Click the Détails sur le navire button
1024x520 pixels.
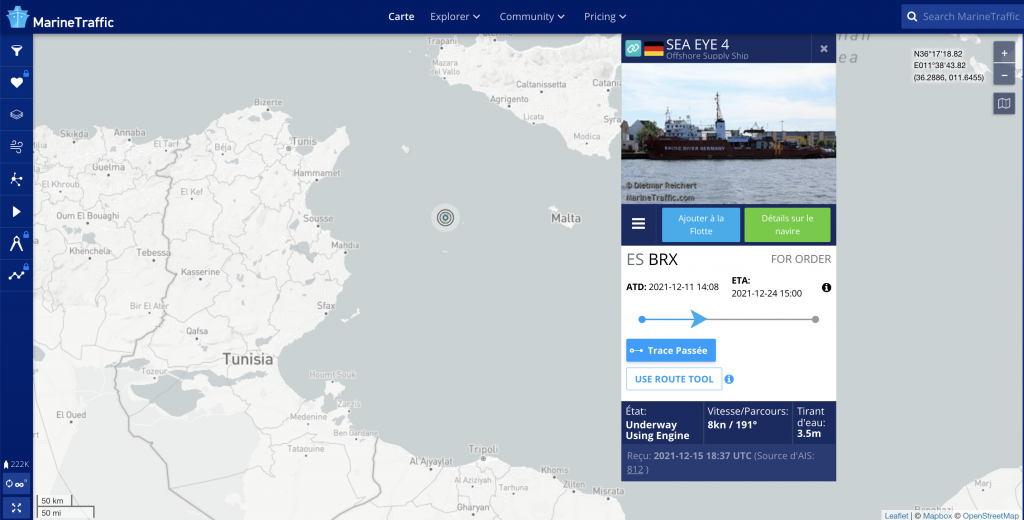click(787, 225)
